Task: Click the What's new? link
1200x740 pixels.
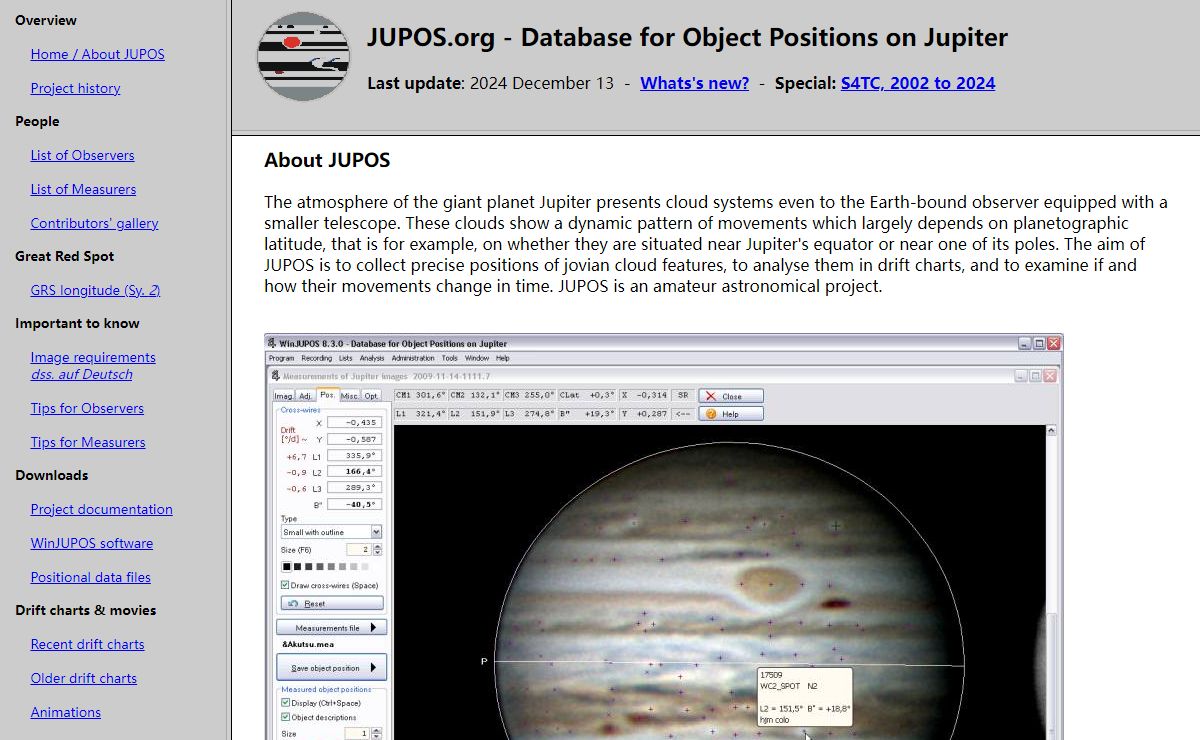Action: (x=694, y=83)
